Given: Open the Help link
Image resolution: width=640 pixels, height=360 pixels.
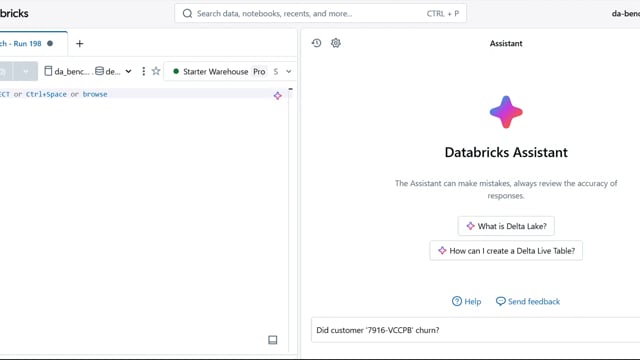Looking at the screenshot, I should [x=467, y=301].
